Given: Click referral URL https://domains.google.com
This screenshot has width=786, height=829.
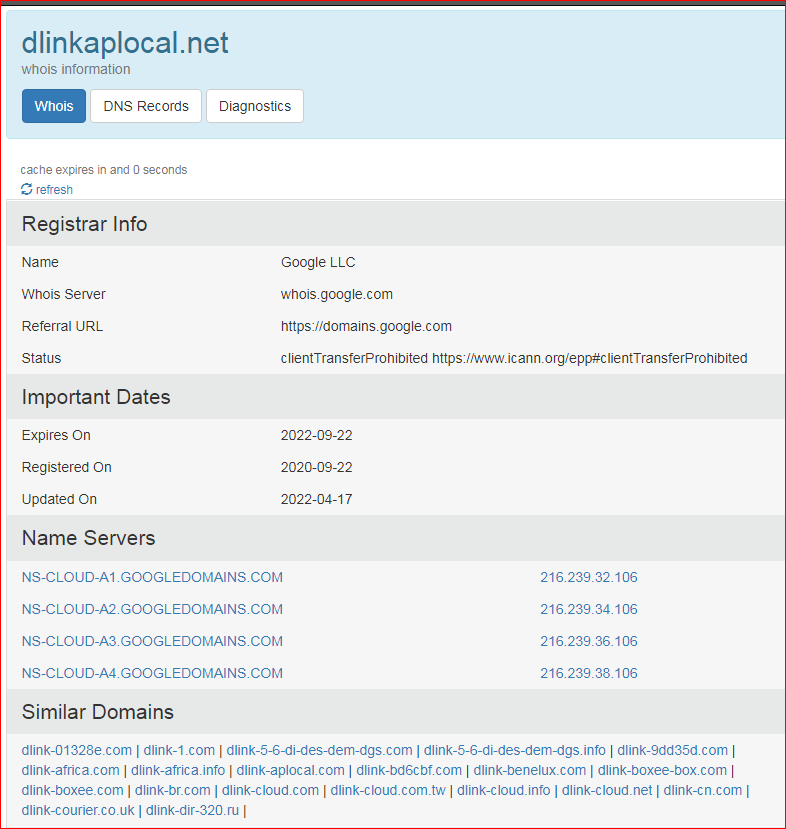Looking at the screenshot, I should (x=366, y=326).
